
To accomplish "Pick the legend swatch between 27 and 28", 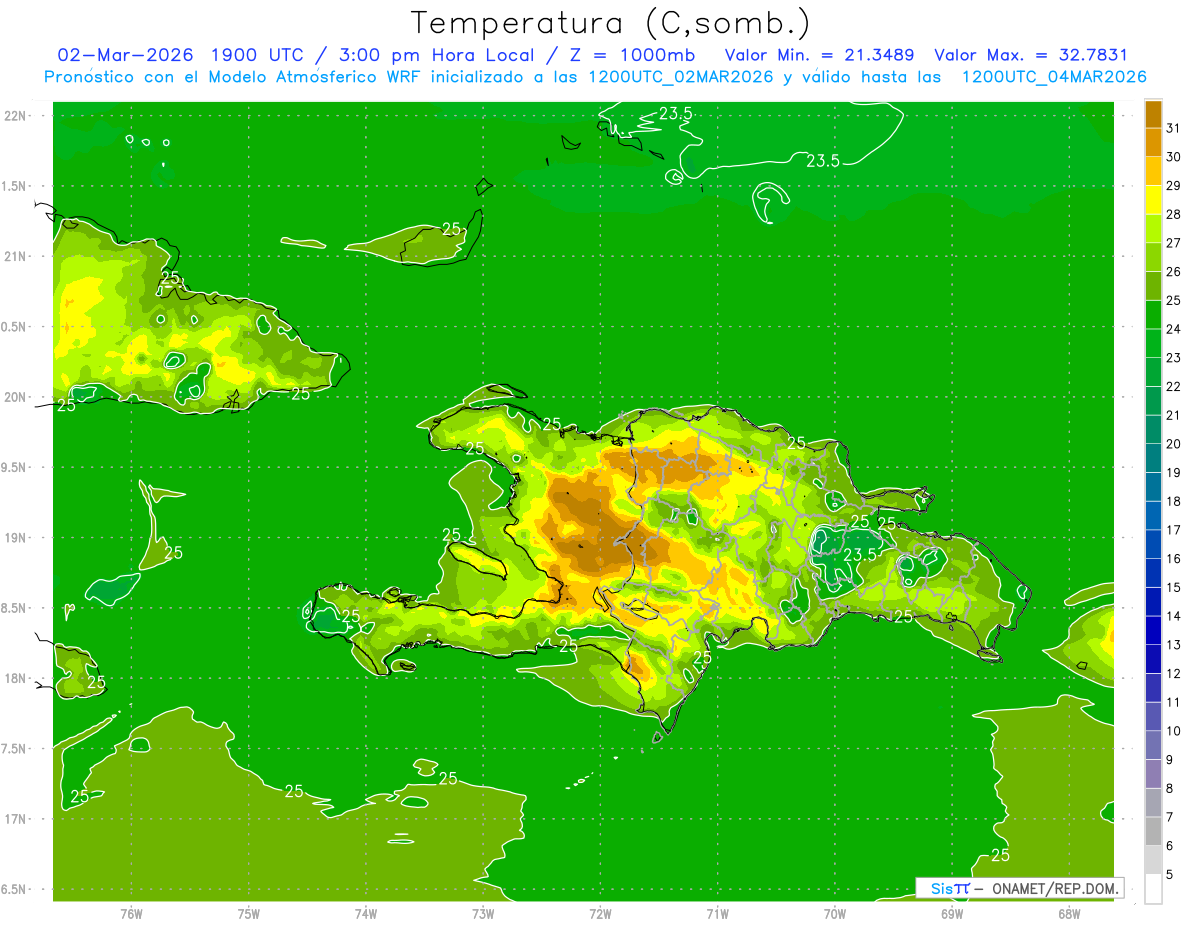I will click(x=1153, y=228).
